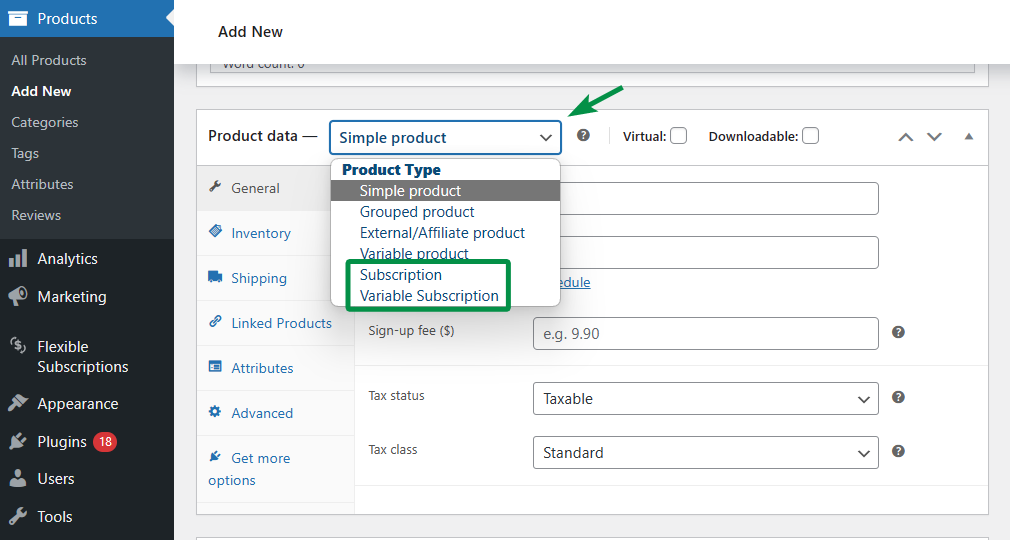Click the Users person icon
1010x540 pixels.
18,479
